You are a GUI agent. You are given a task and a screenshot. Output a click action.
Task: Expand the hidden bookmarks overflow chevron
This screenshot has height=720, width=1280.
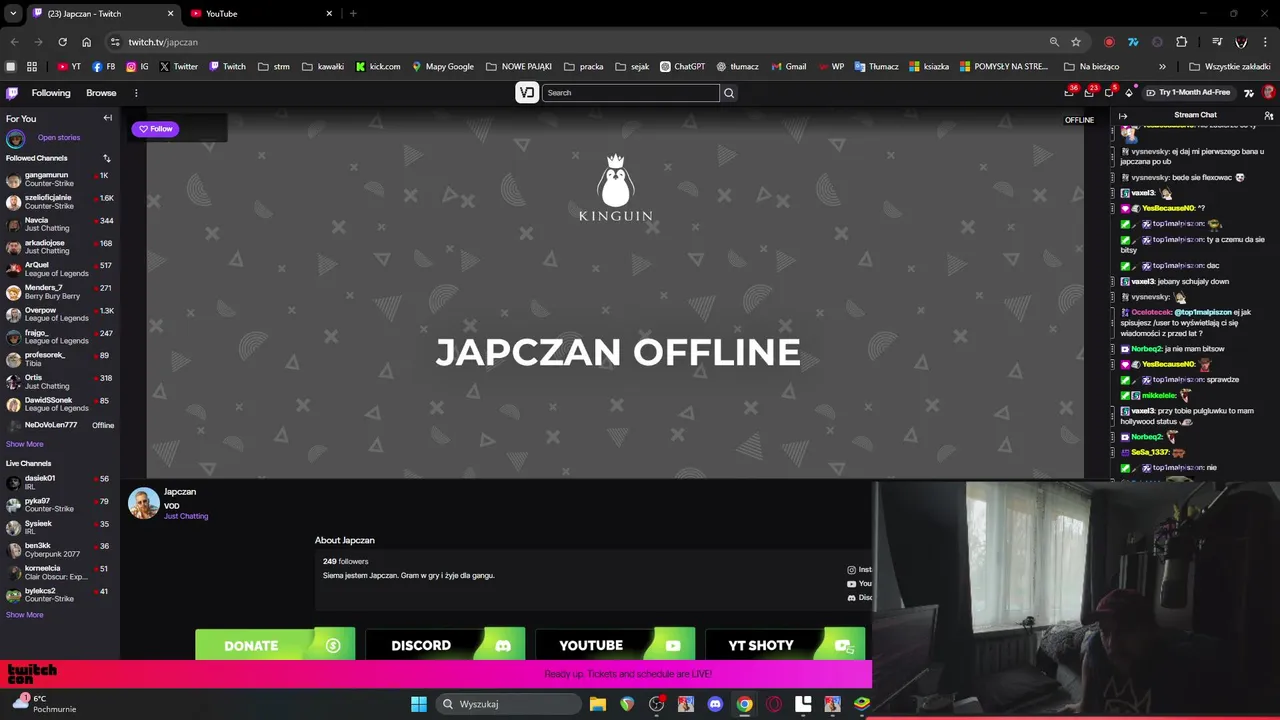click(1162, 67)
